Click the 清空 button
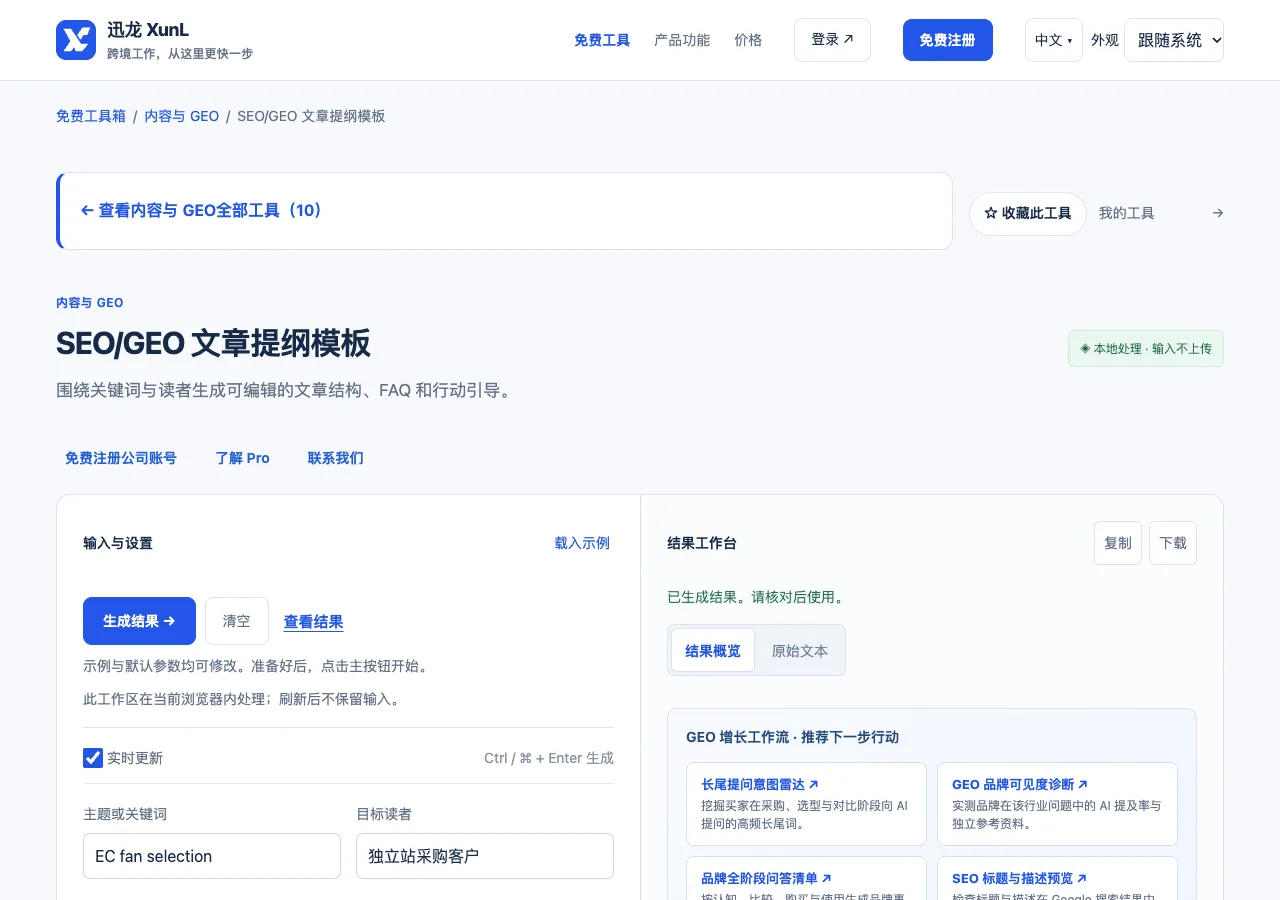 click(x=237, y=621)
